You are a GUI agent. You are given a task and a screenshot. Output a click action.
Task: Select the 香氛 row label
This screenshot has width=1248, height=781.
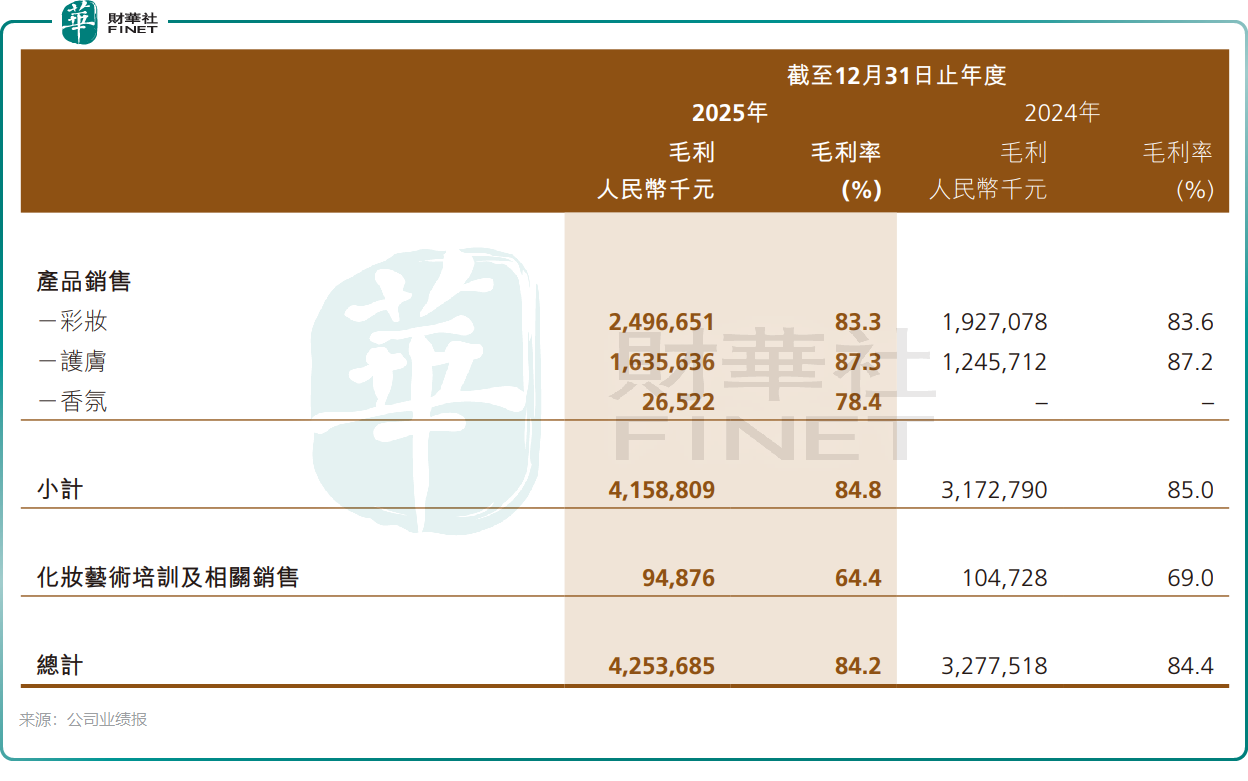[72, 402]
